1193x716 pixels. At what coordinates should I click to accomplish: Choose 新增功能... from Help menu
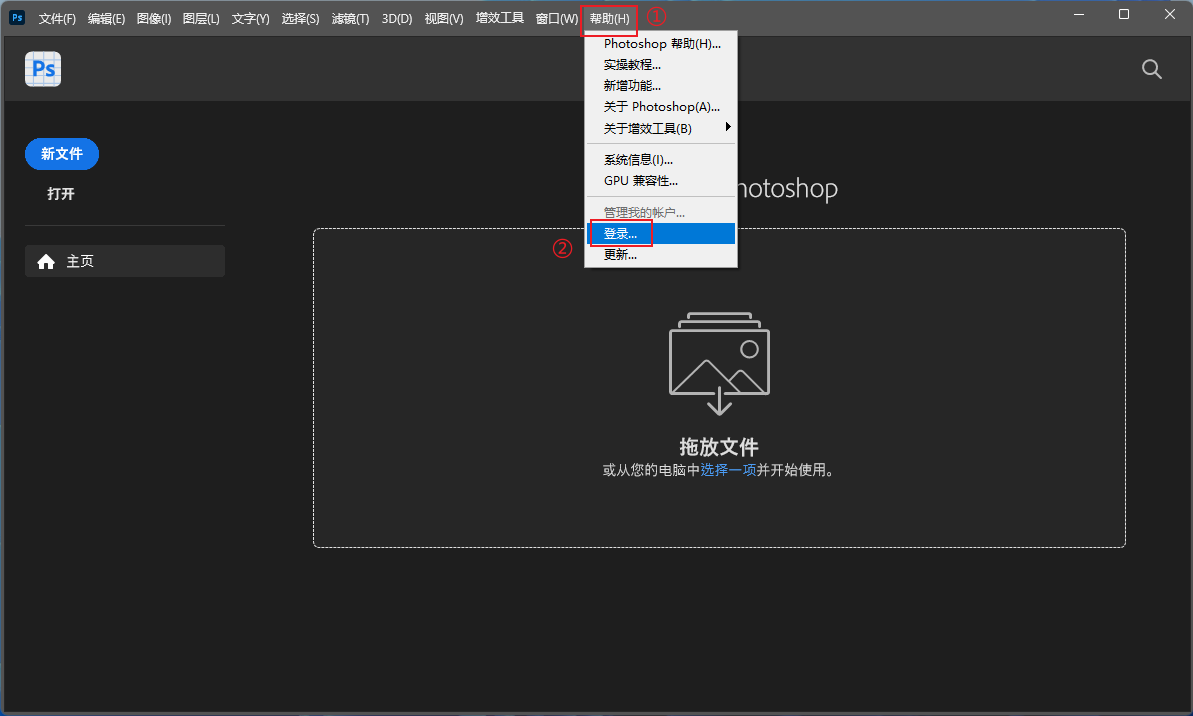click(x=660, y=86)
